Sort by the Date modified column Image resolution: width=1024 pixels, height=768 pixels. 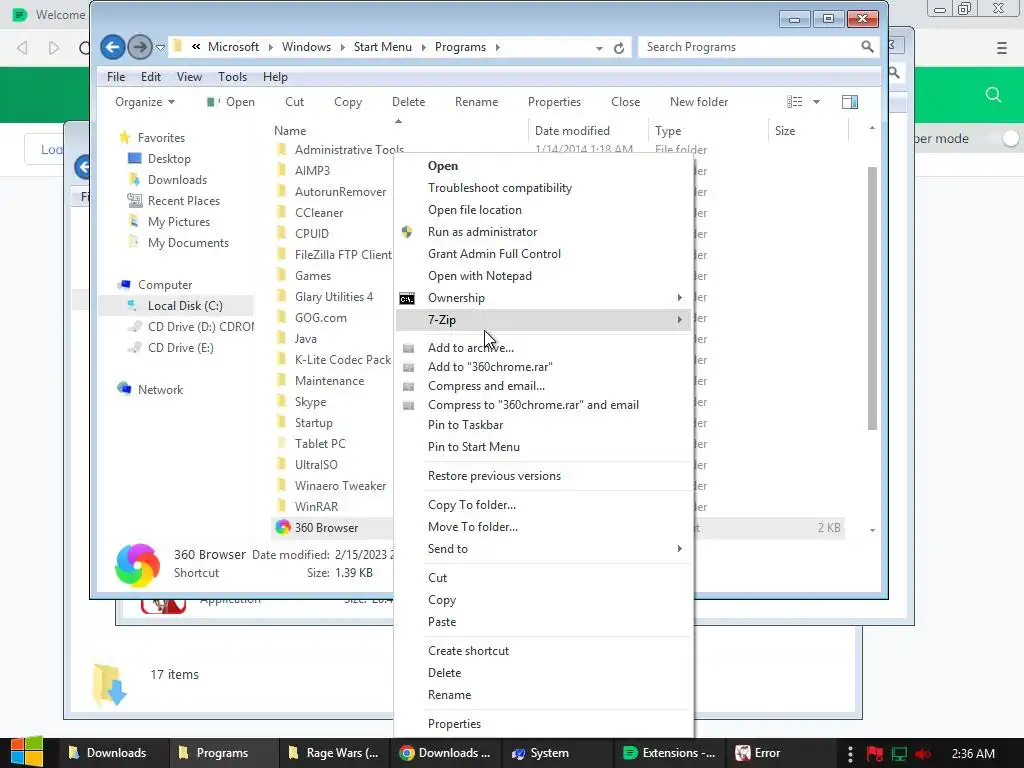[572, 131]
